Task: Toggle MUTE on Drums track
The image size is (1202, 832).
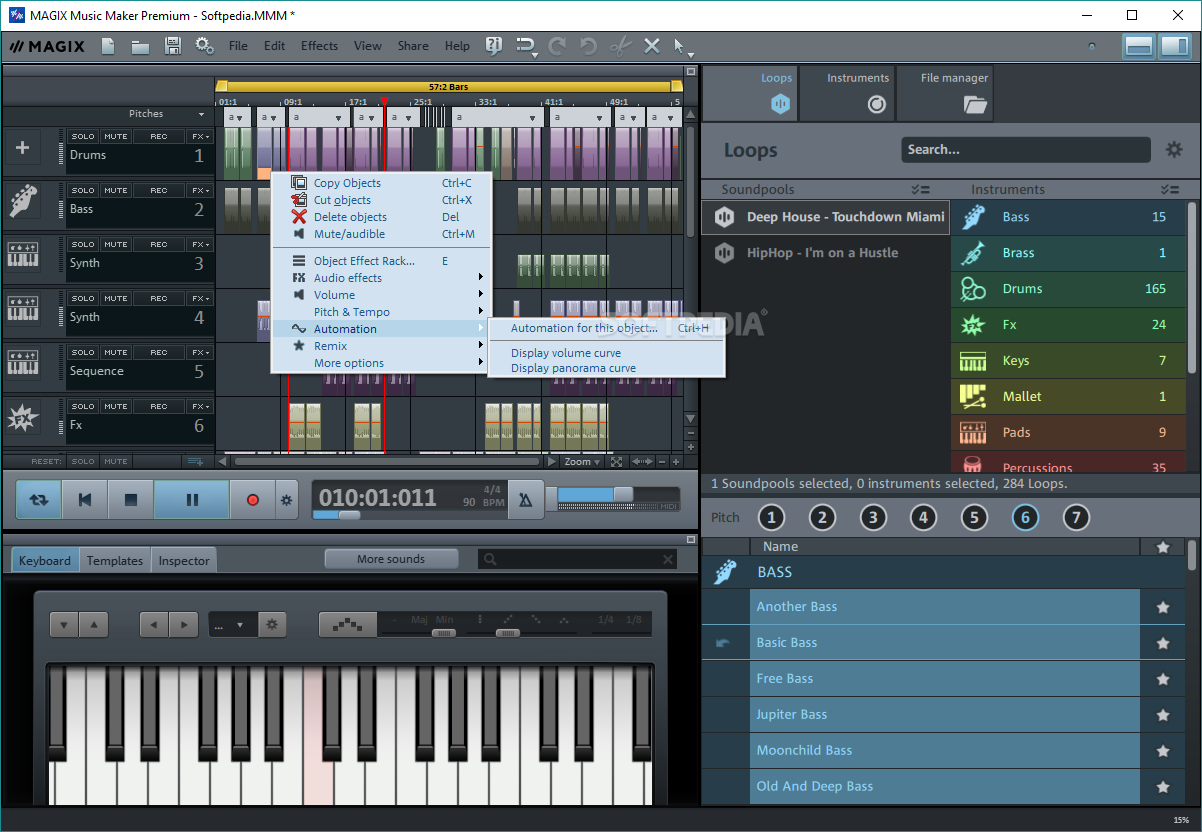Action: tap(116, 136)
